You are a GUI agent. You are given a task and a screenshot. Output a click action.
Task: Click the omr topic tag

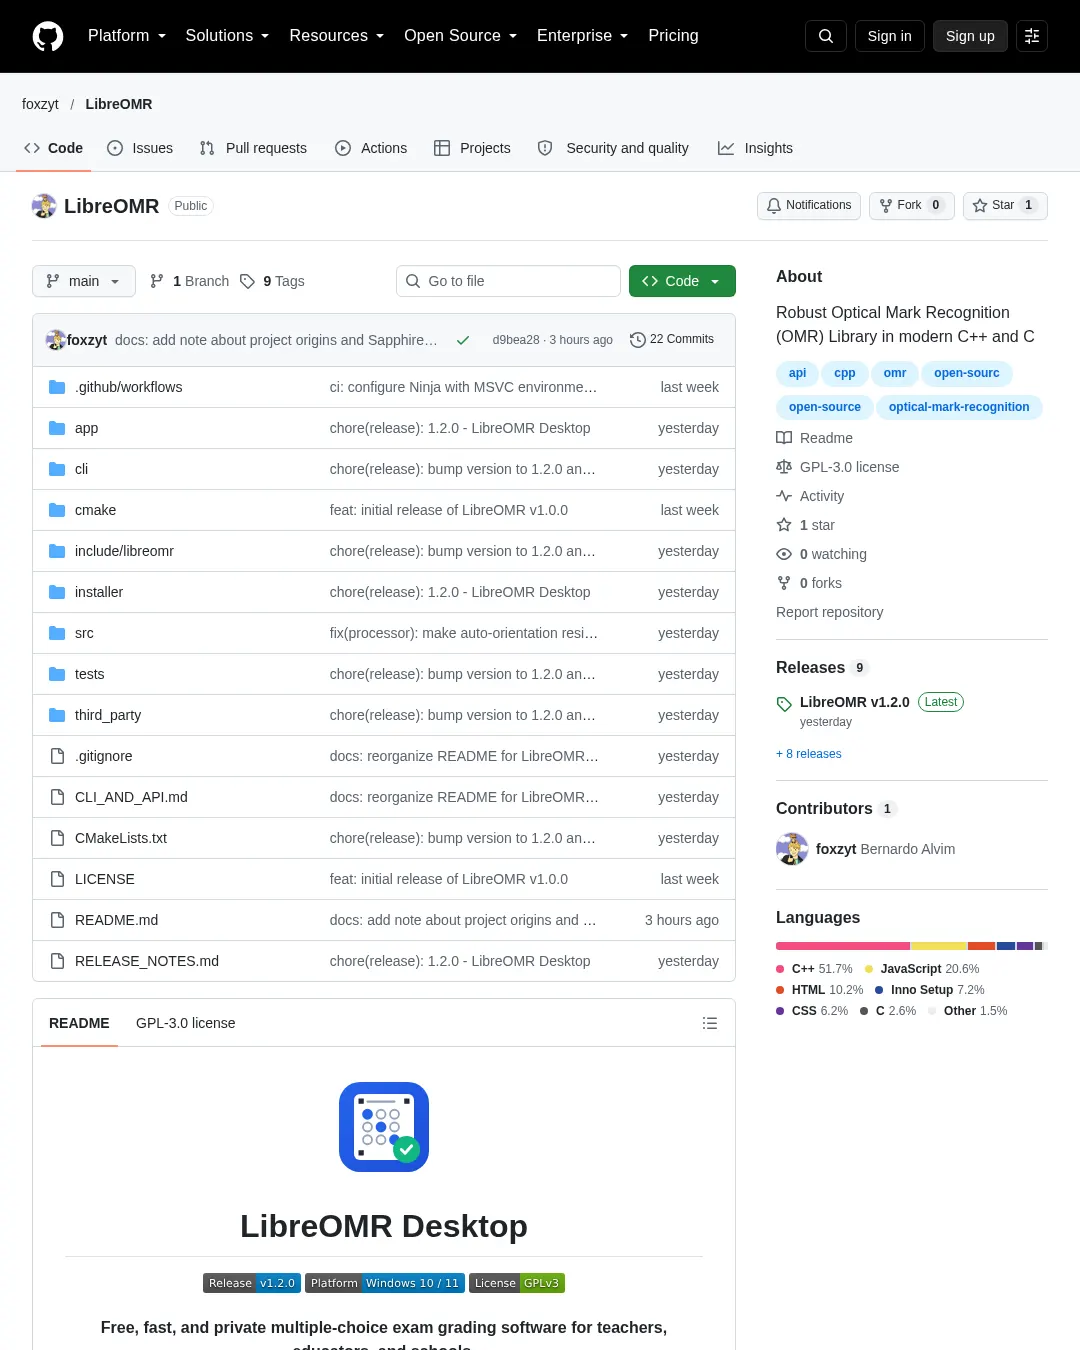coord(895,373)
